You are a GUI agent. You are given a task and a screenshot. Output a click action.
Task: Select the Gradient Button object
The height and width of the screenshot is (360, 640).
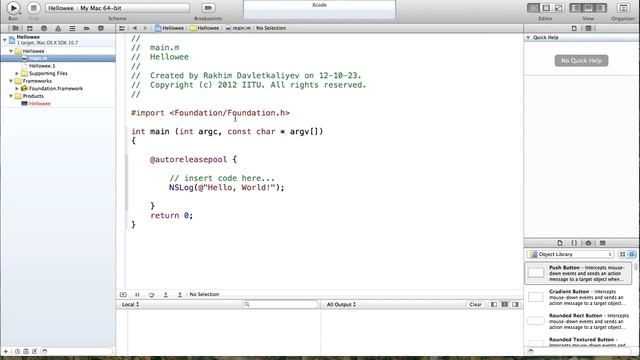[x=579, y=297]
